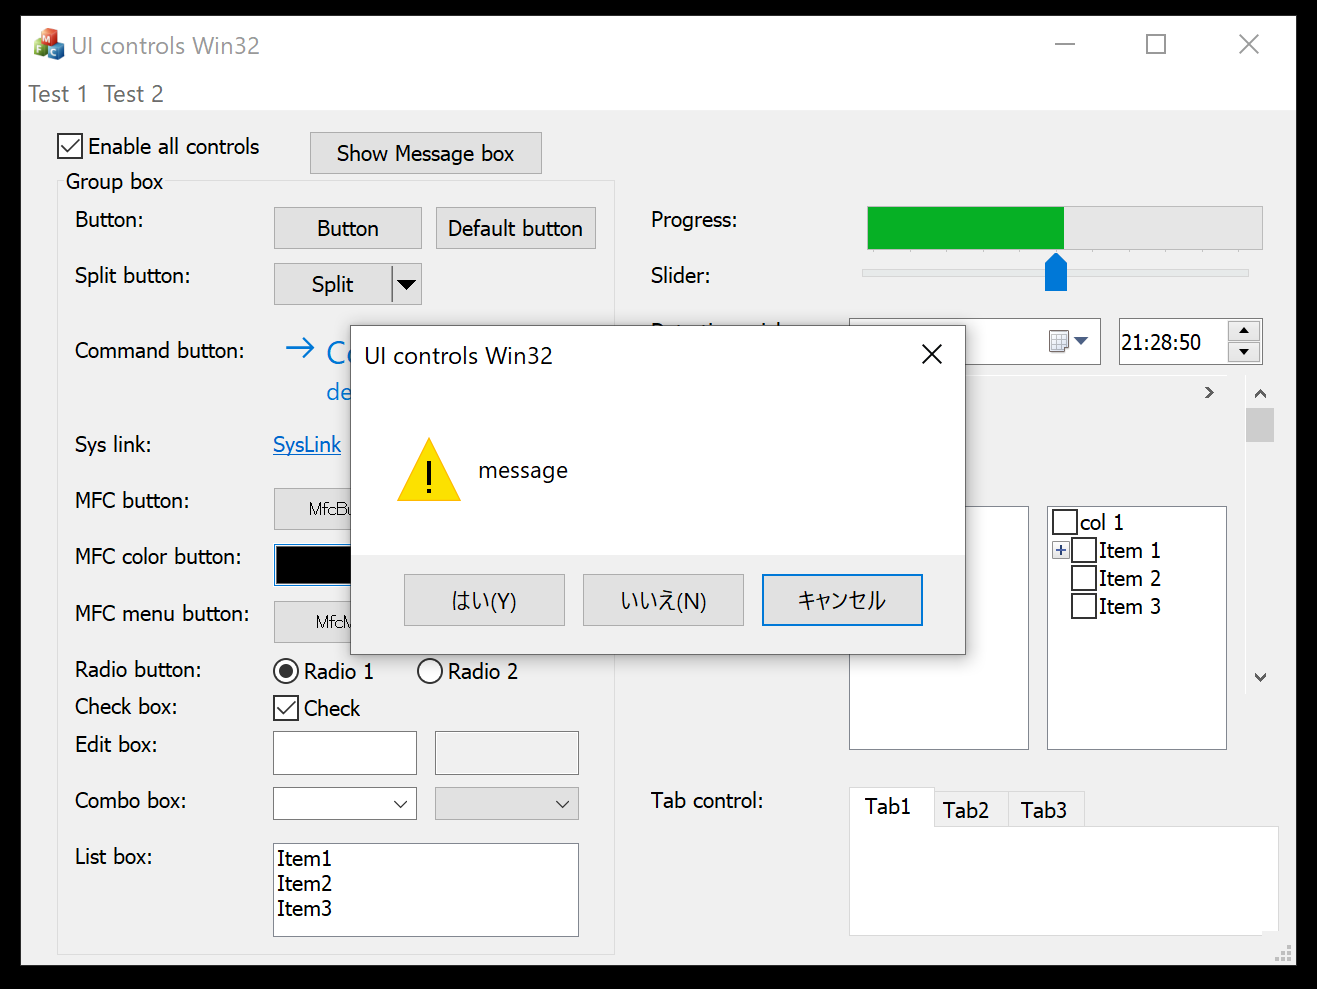
Task: Click Show Message box button
Action: coord(426,153)
